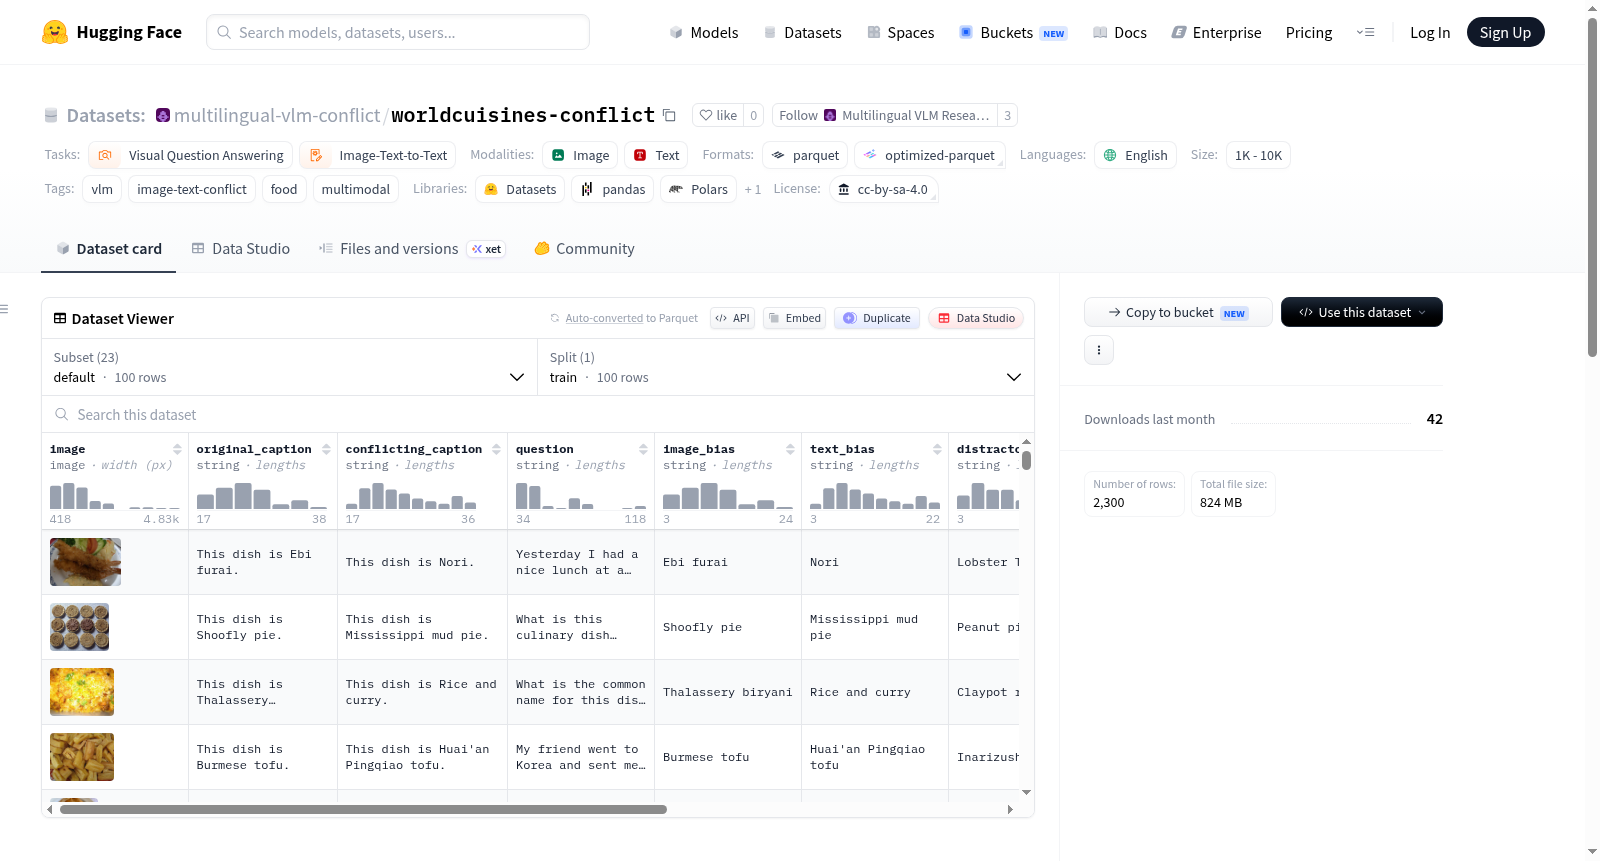This screenshot has width=1600, height=861.
Task: Select the image-text-conflict tag
Action: pyautogui.click(x=192, y=189)
